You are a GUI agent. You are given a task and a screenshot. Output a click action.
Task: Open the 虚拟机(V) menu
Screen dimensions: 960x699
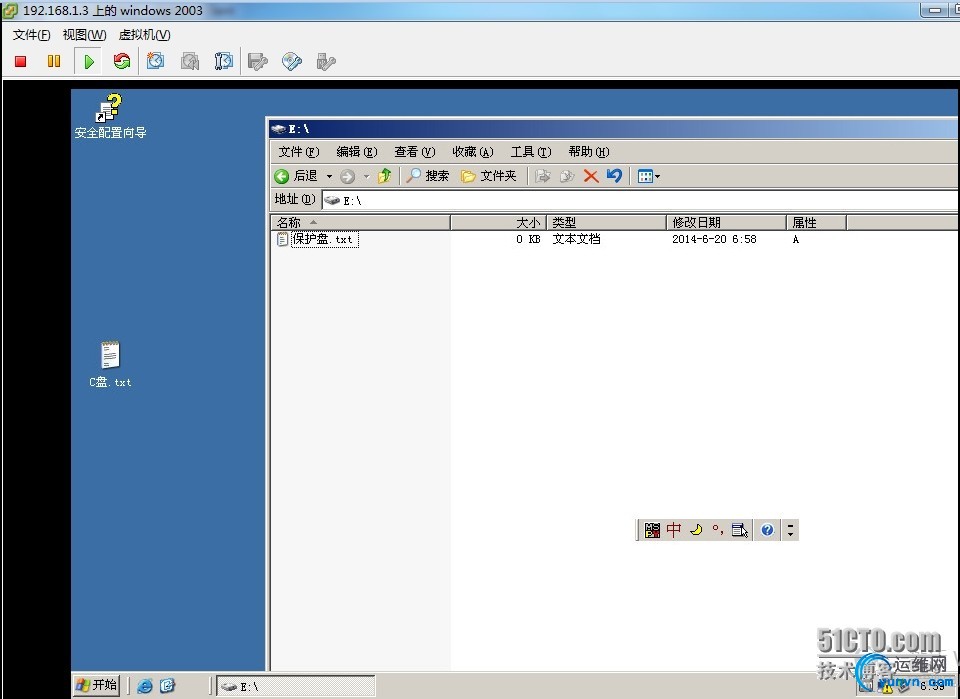(144, 36)
